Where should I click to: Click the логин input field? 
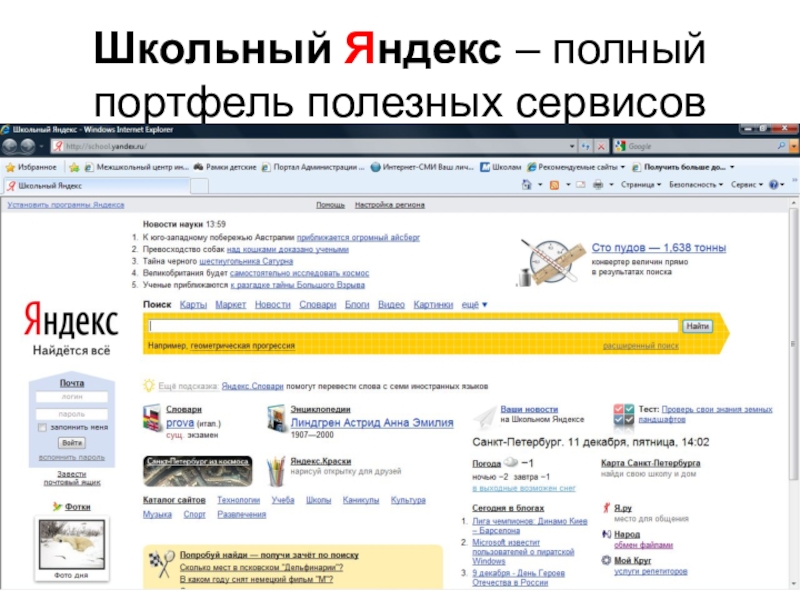pos(72,396)
